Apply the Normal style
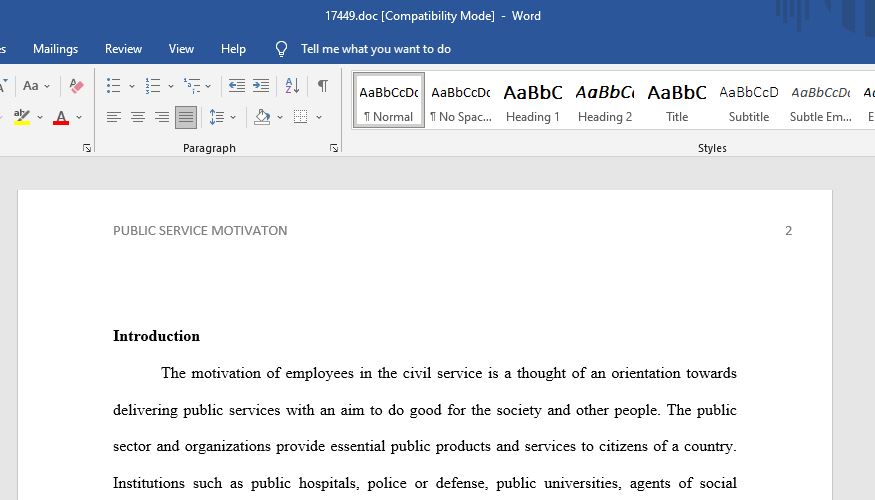The height and width of the screenshot is (500, 875). (x=388, y=100)
